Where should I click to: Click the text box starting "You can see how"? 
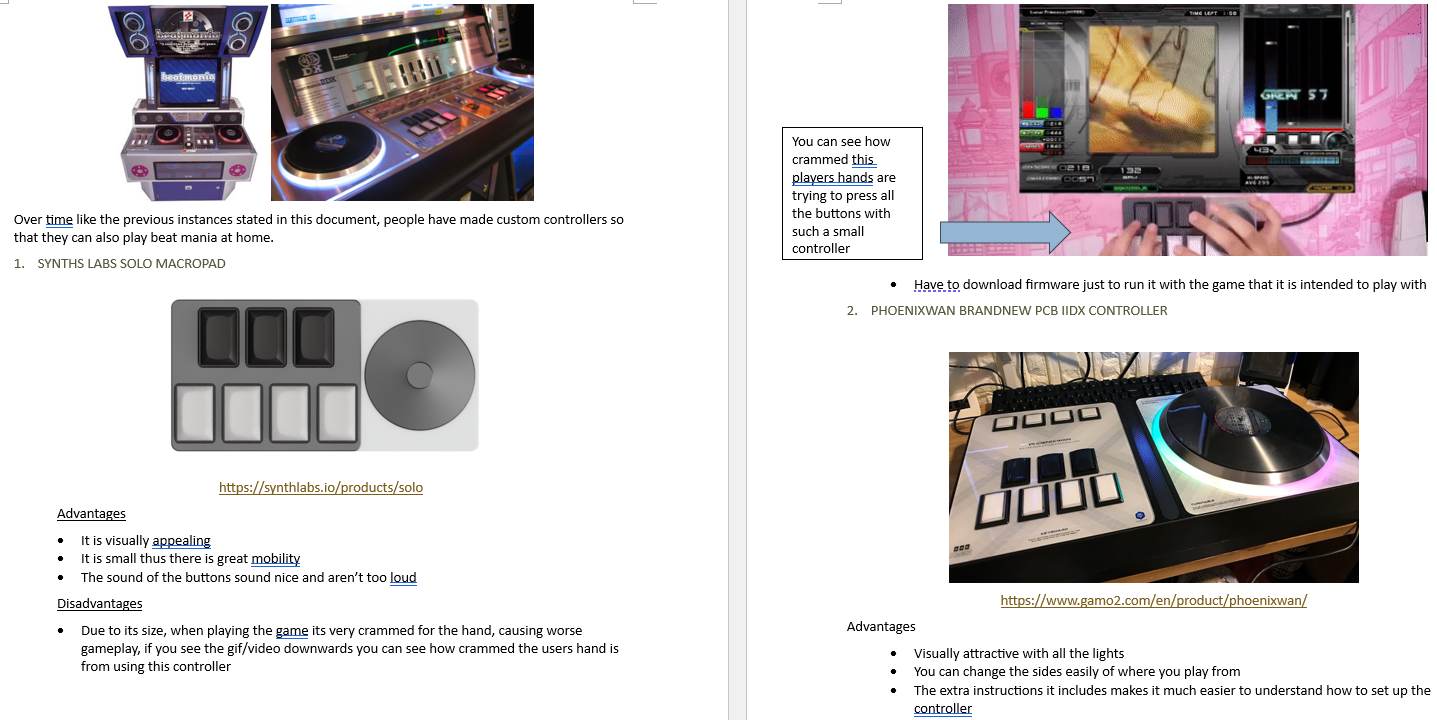click(x=852, y=194)
